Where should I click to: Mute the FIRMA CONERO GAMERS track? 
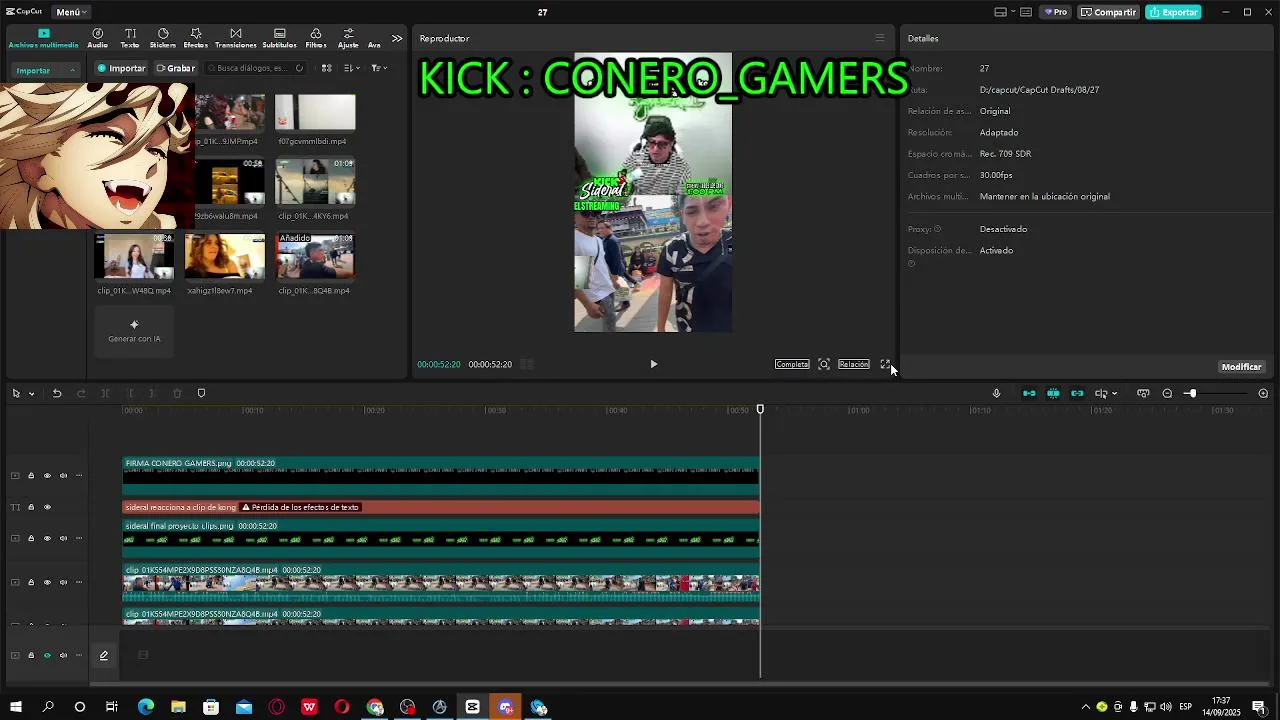pyautogui.click(x=63, y=476)
